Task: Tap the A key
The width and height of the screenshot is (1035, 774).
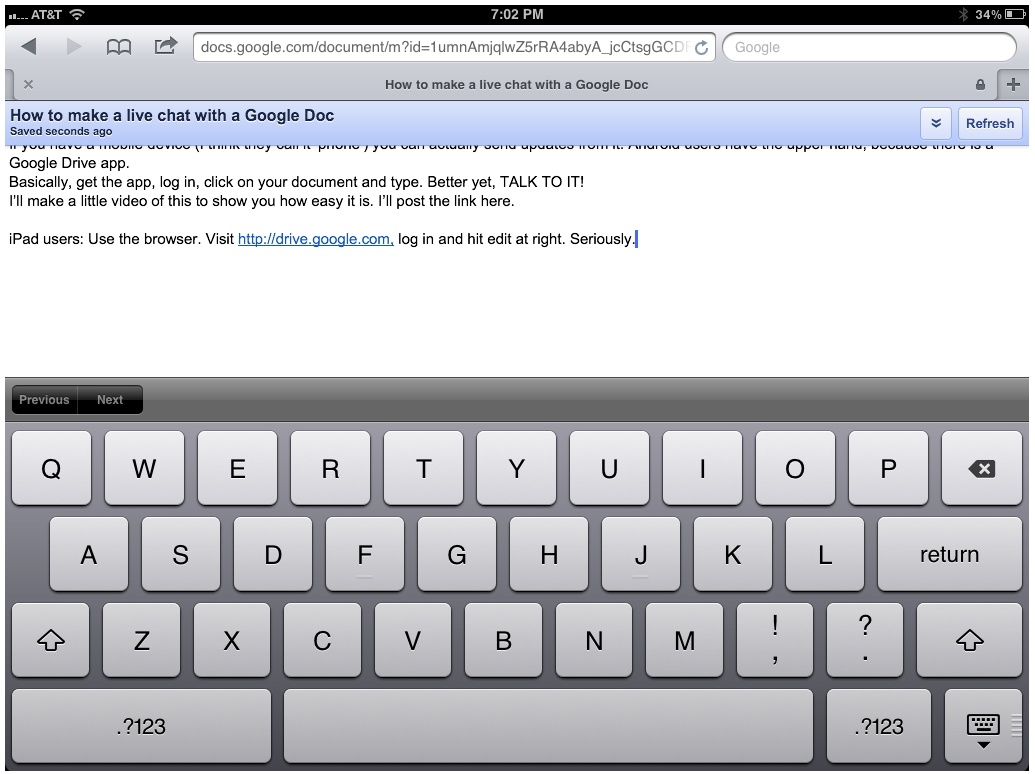Action: point(89,554)
